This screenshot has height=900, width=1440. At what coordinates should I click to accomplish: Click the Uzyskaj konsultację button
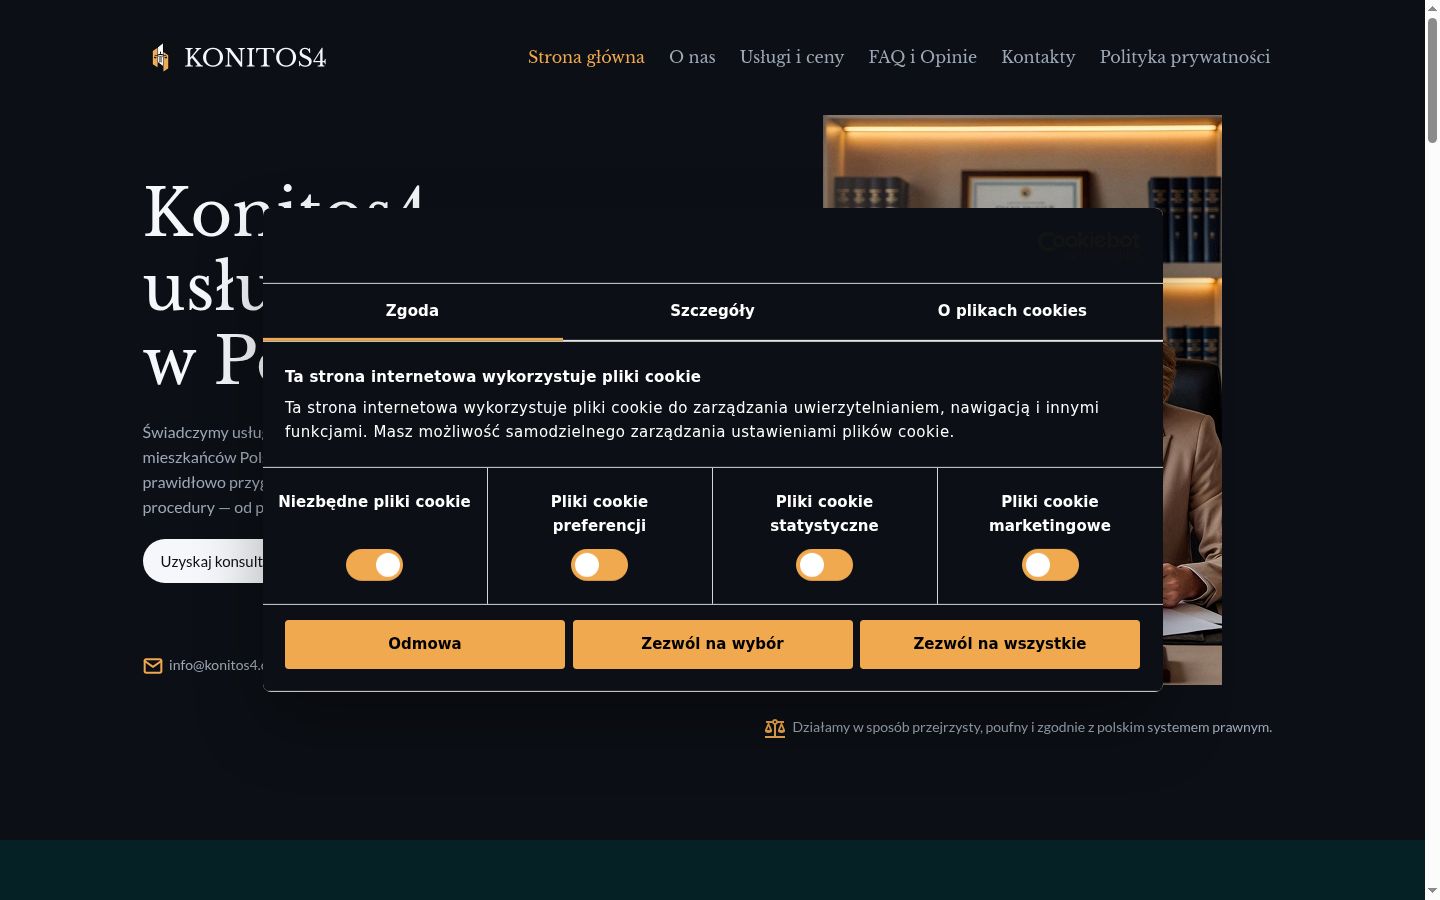coord(205,561)
